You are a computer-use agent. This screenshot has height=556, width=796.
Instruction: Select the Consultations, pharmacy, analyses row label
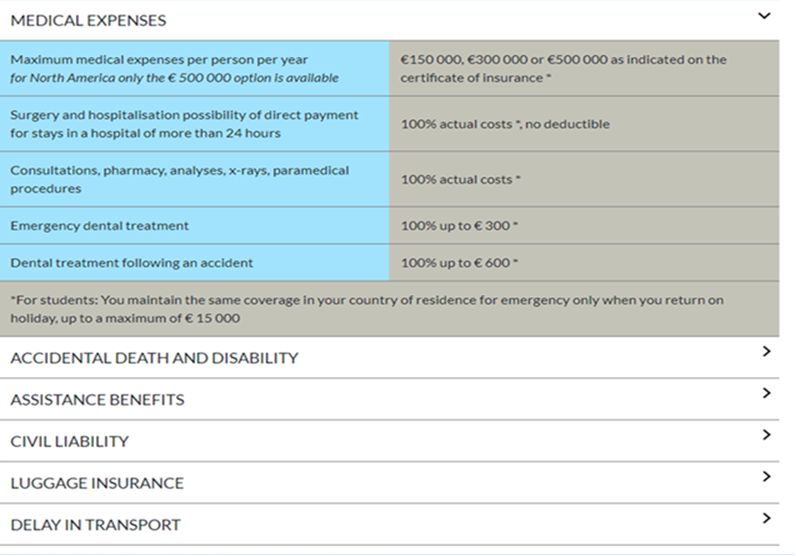click(180, 179)
